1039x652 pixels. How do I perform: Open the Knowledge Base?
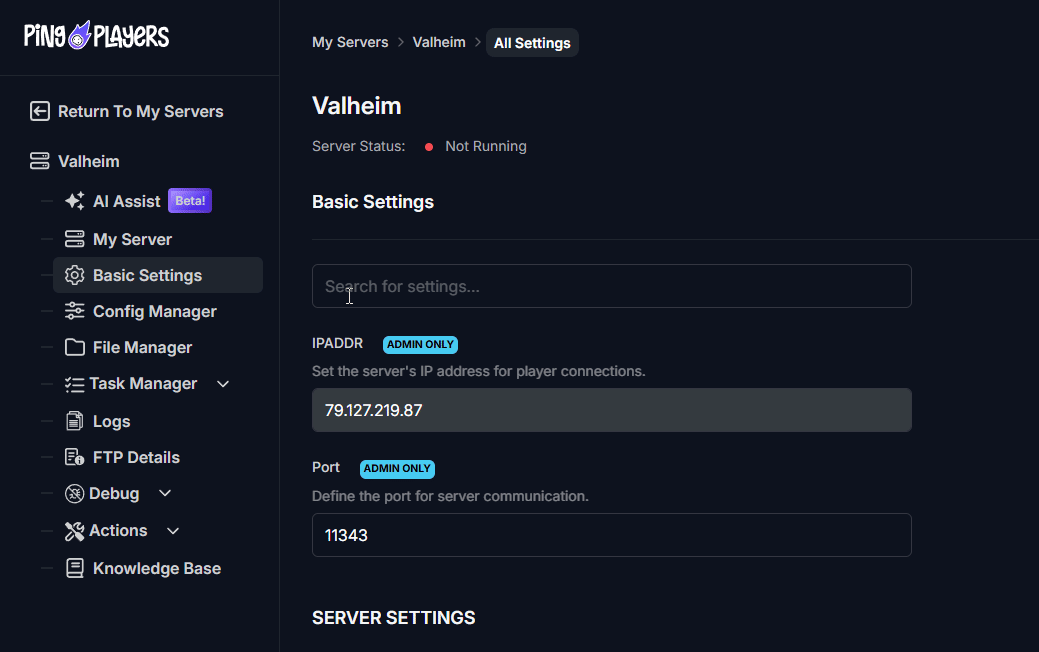click(157, 568)
